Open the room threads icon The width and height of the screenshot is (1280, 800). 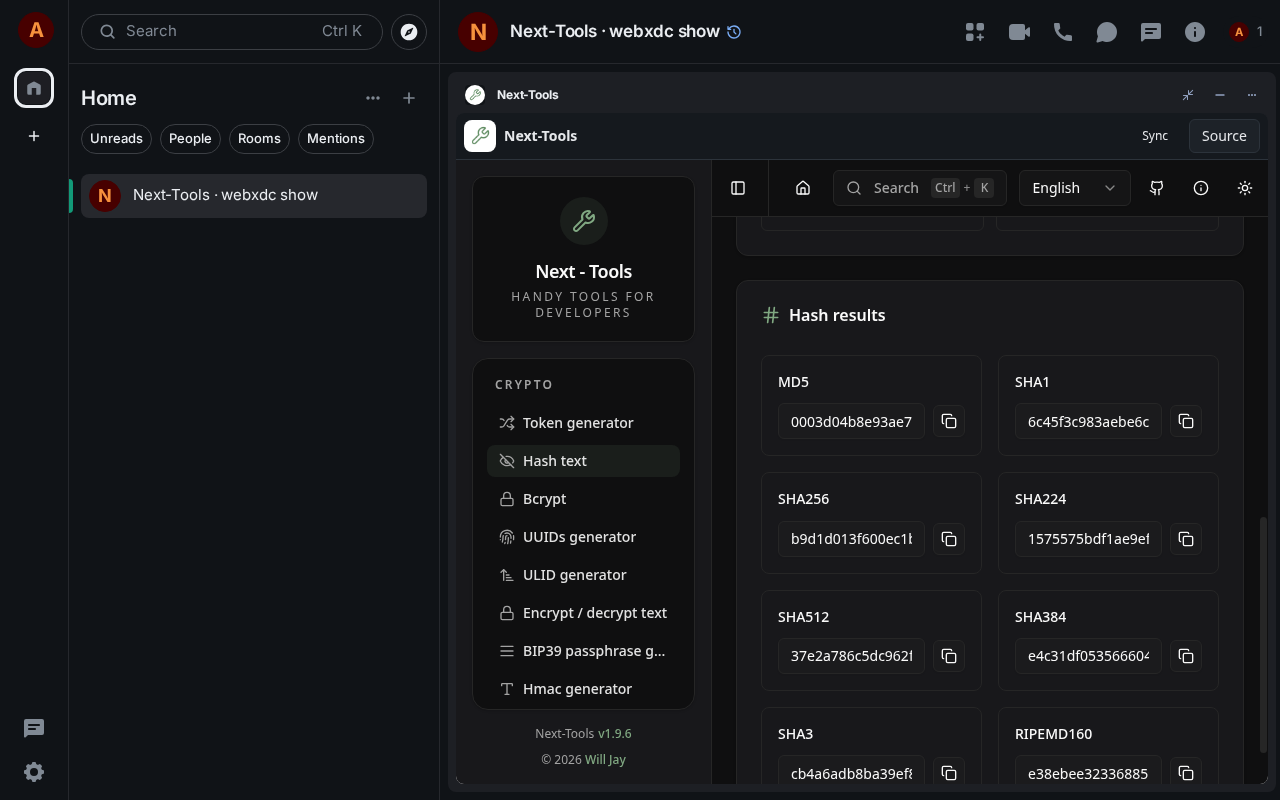pyautogui.click(x=1151, y=32)
